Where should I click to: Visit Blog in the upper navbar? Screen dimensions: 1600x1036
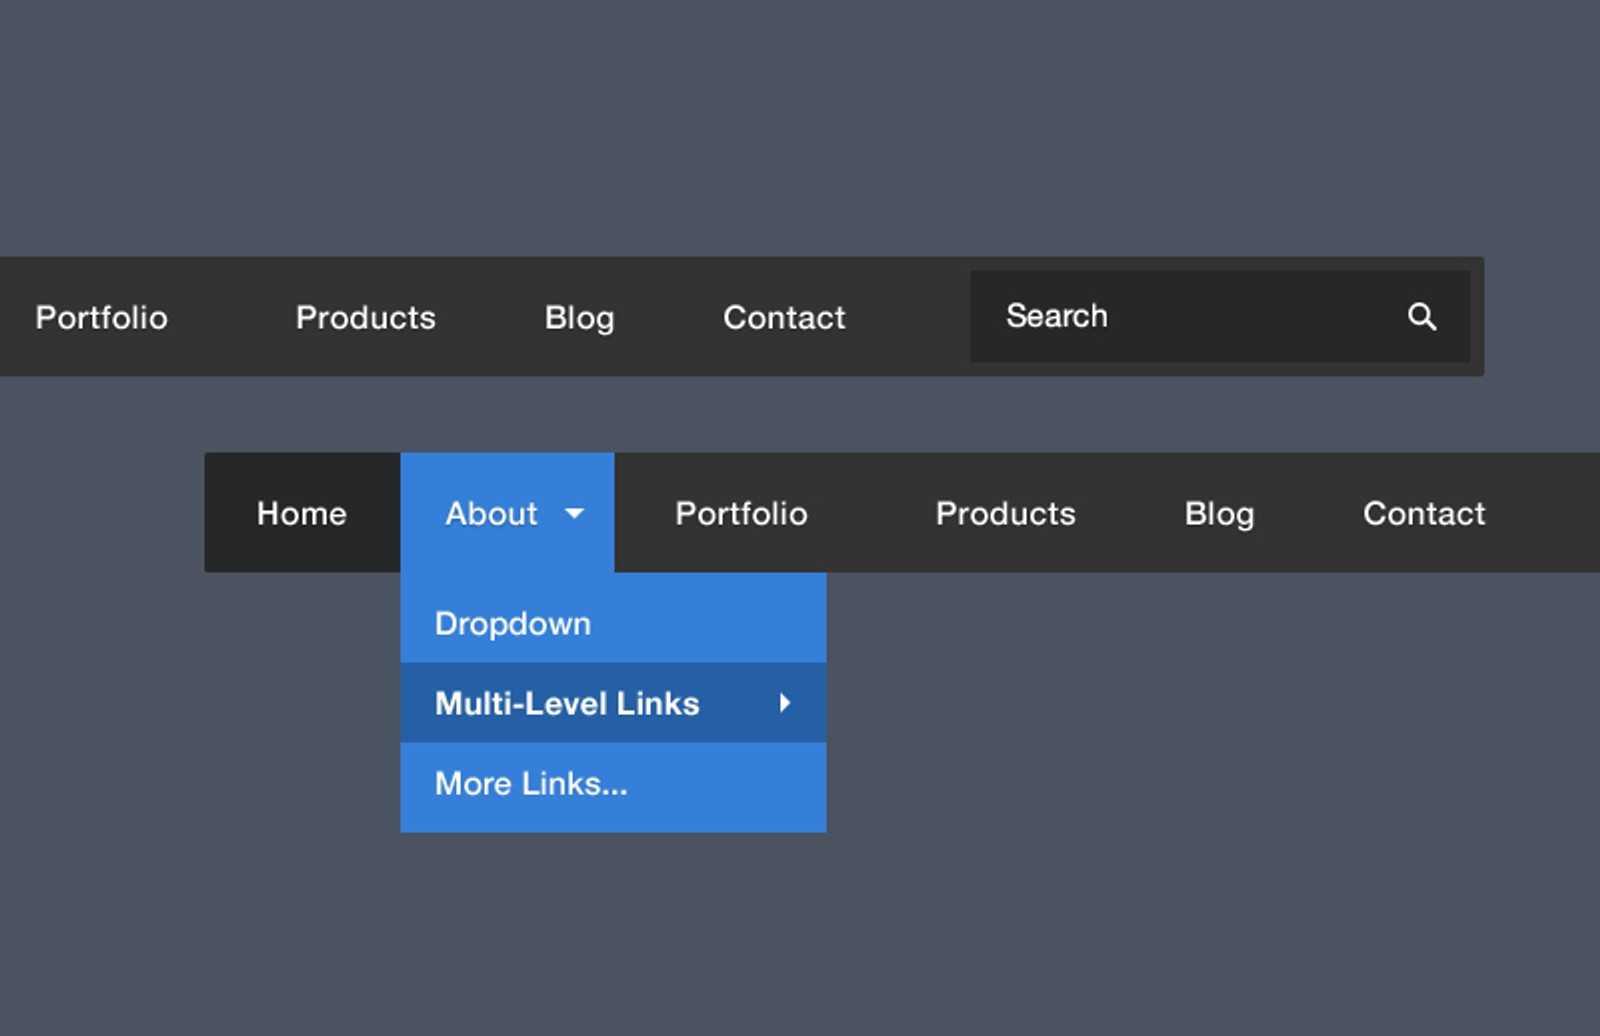[579, 318]
